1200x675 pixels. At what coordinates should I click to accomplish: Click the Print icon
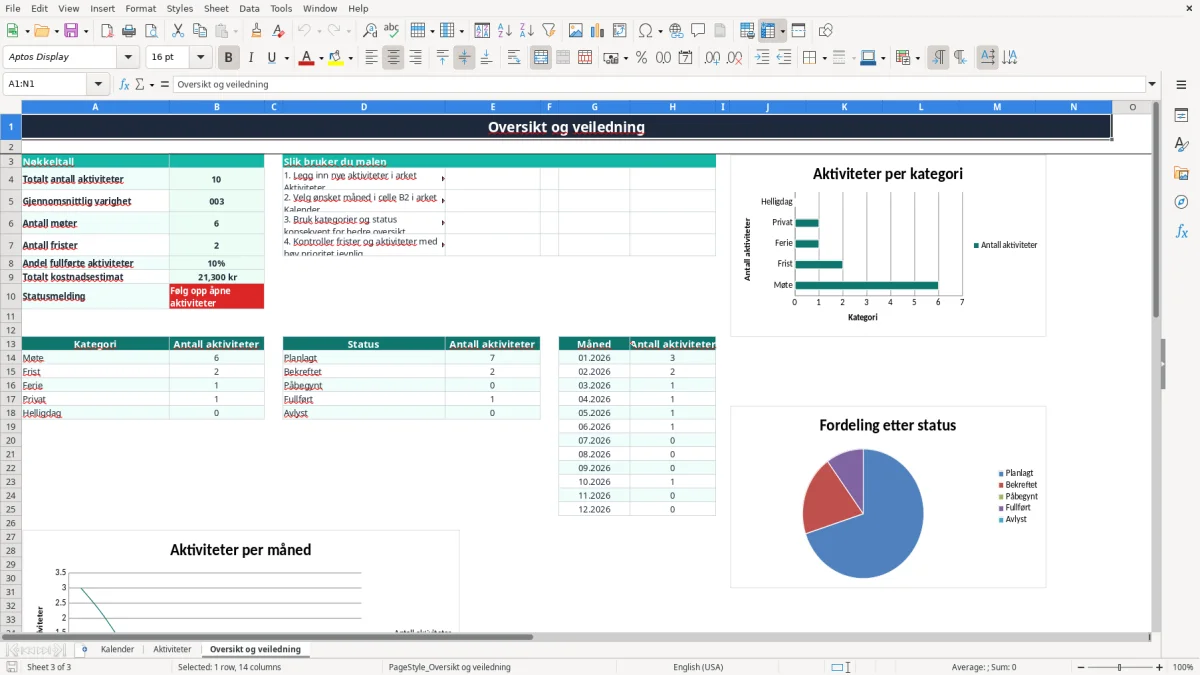pyautogui.click(x=129, y=31)
